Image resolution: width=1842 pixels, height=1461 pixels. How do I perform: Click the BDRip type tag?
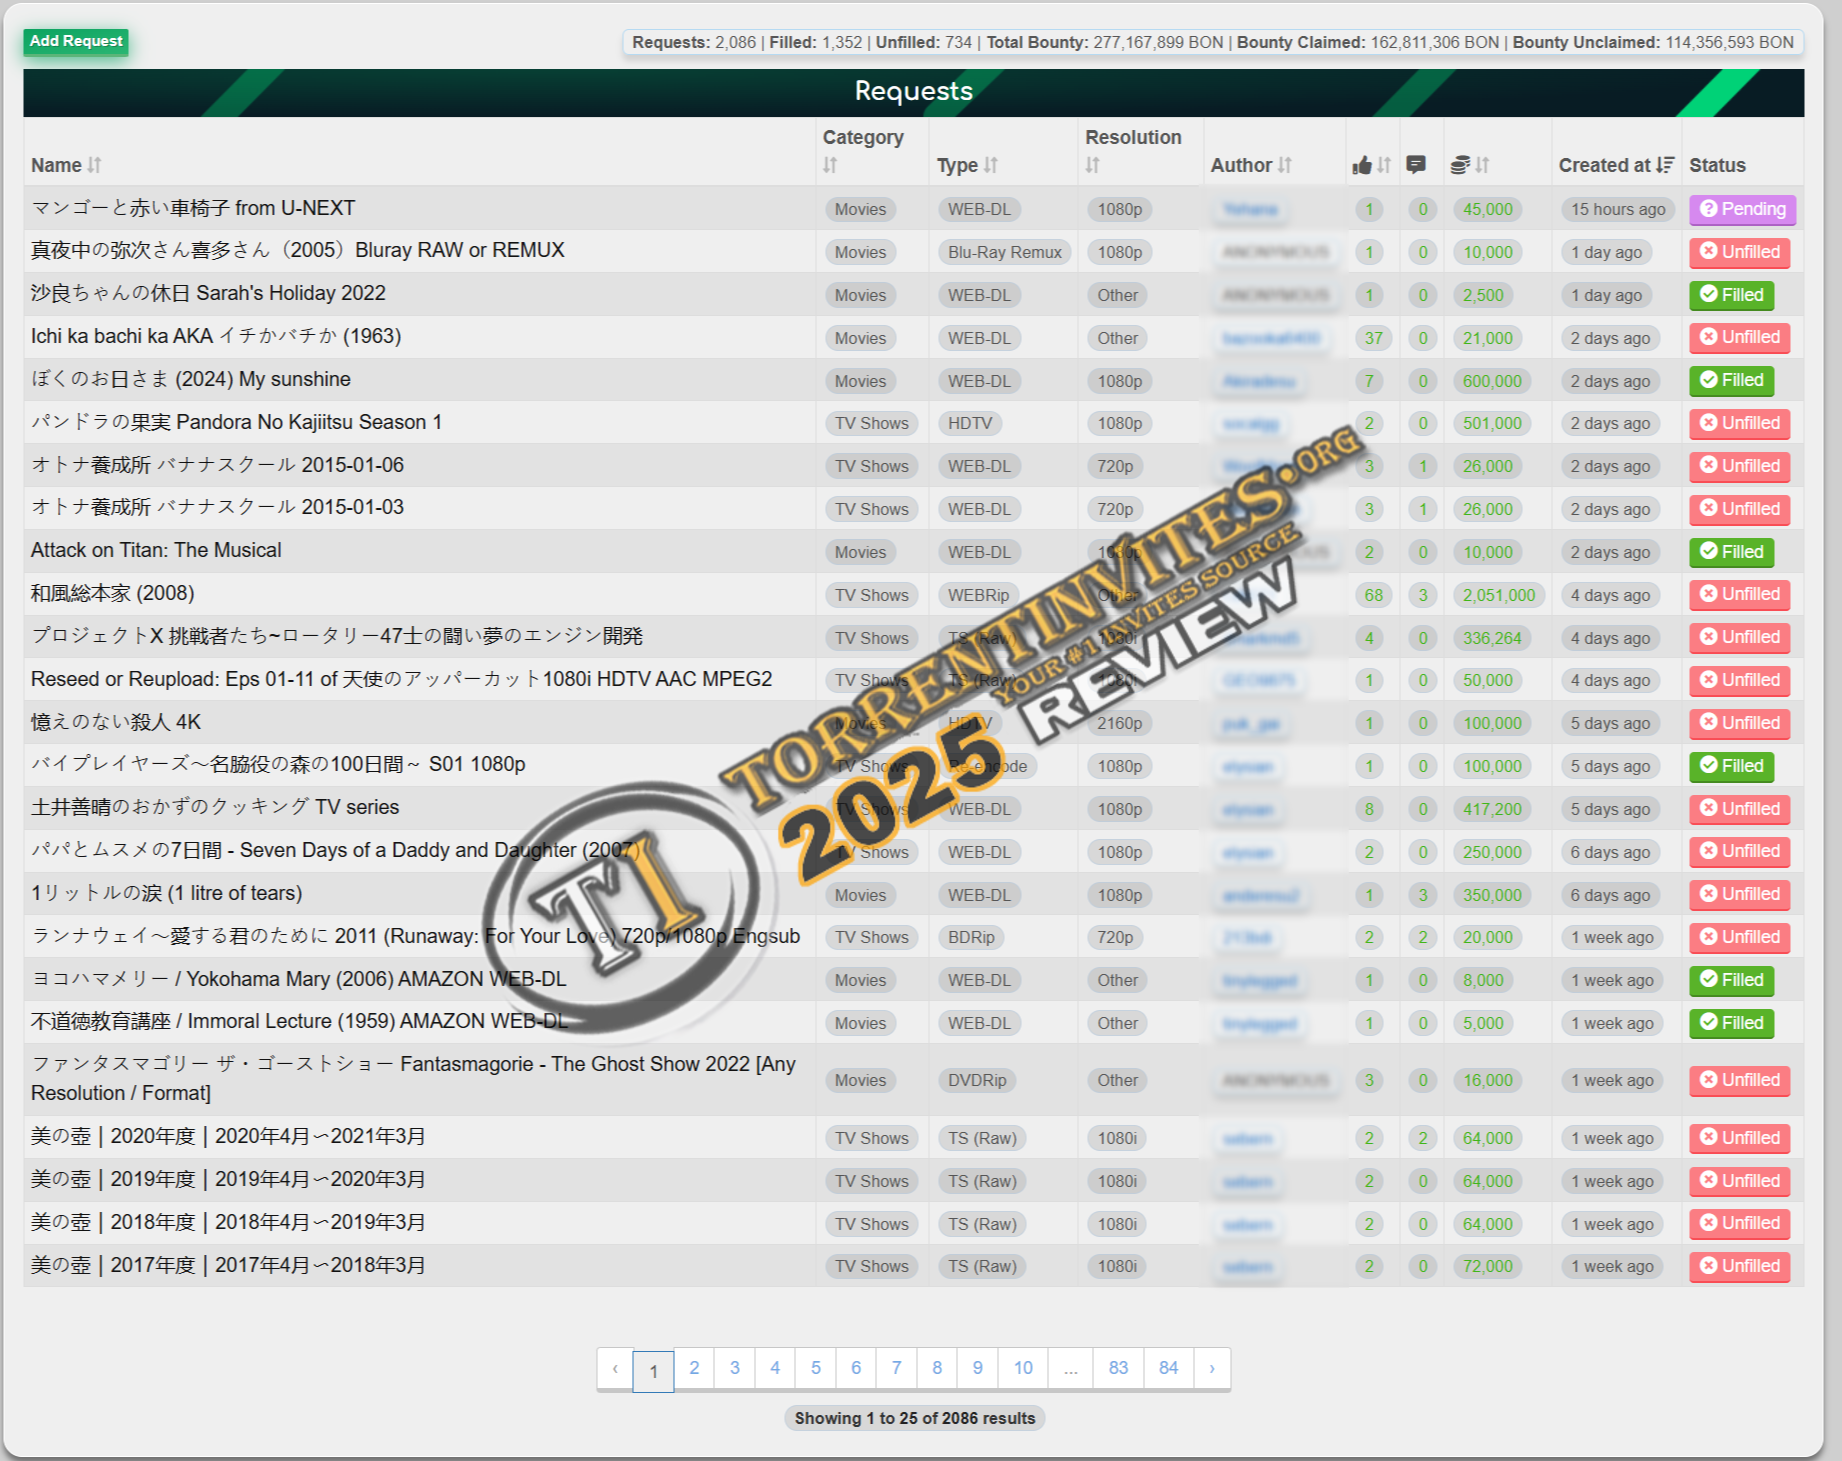click(x=971, y=937)
